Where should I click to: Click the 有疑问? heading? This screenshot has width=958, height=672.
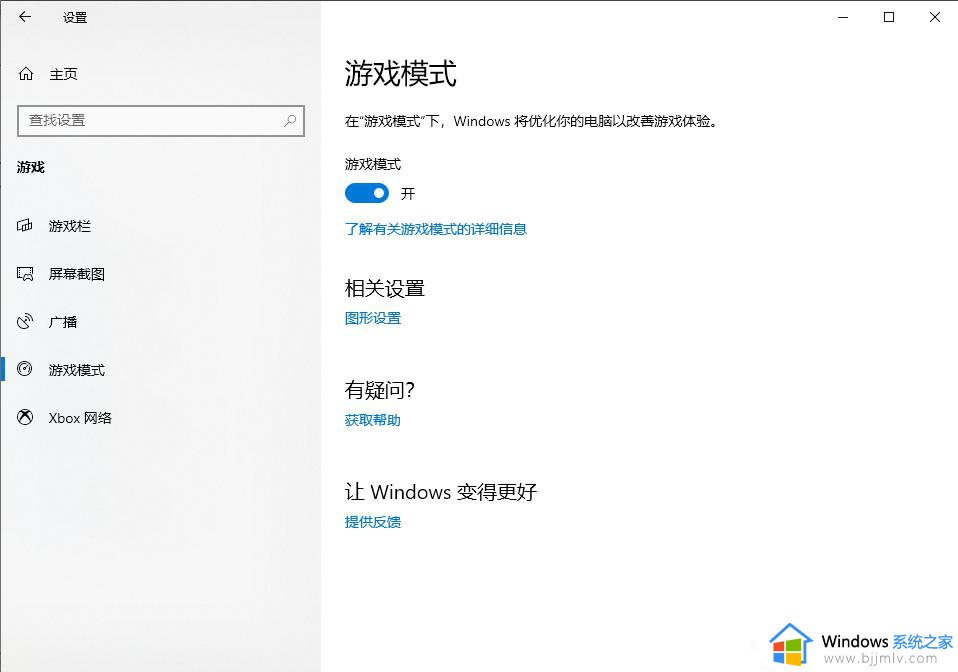(380, 390)
